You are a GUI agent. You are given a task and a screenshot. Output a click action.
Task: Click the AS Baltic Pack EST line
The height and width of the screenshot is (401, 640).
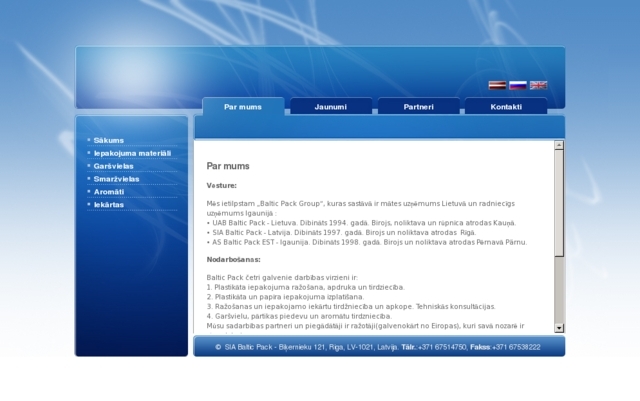pos(367,242)
